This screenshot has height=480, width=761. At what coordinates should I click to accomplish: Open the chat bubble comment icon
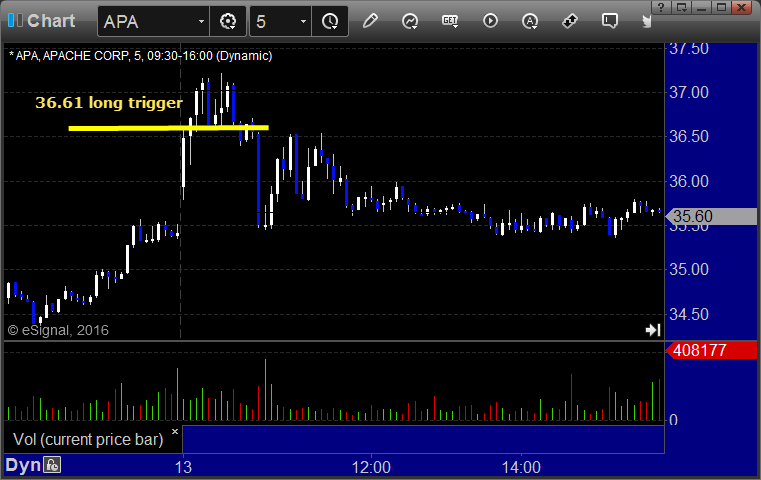click(x=610, y=21)
